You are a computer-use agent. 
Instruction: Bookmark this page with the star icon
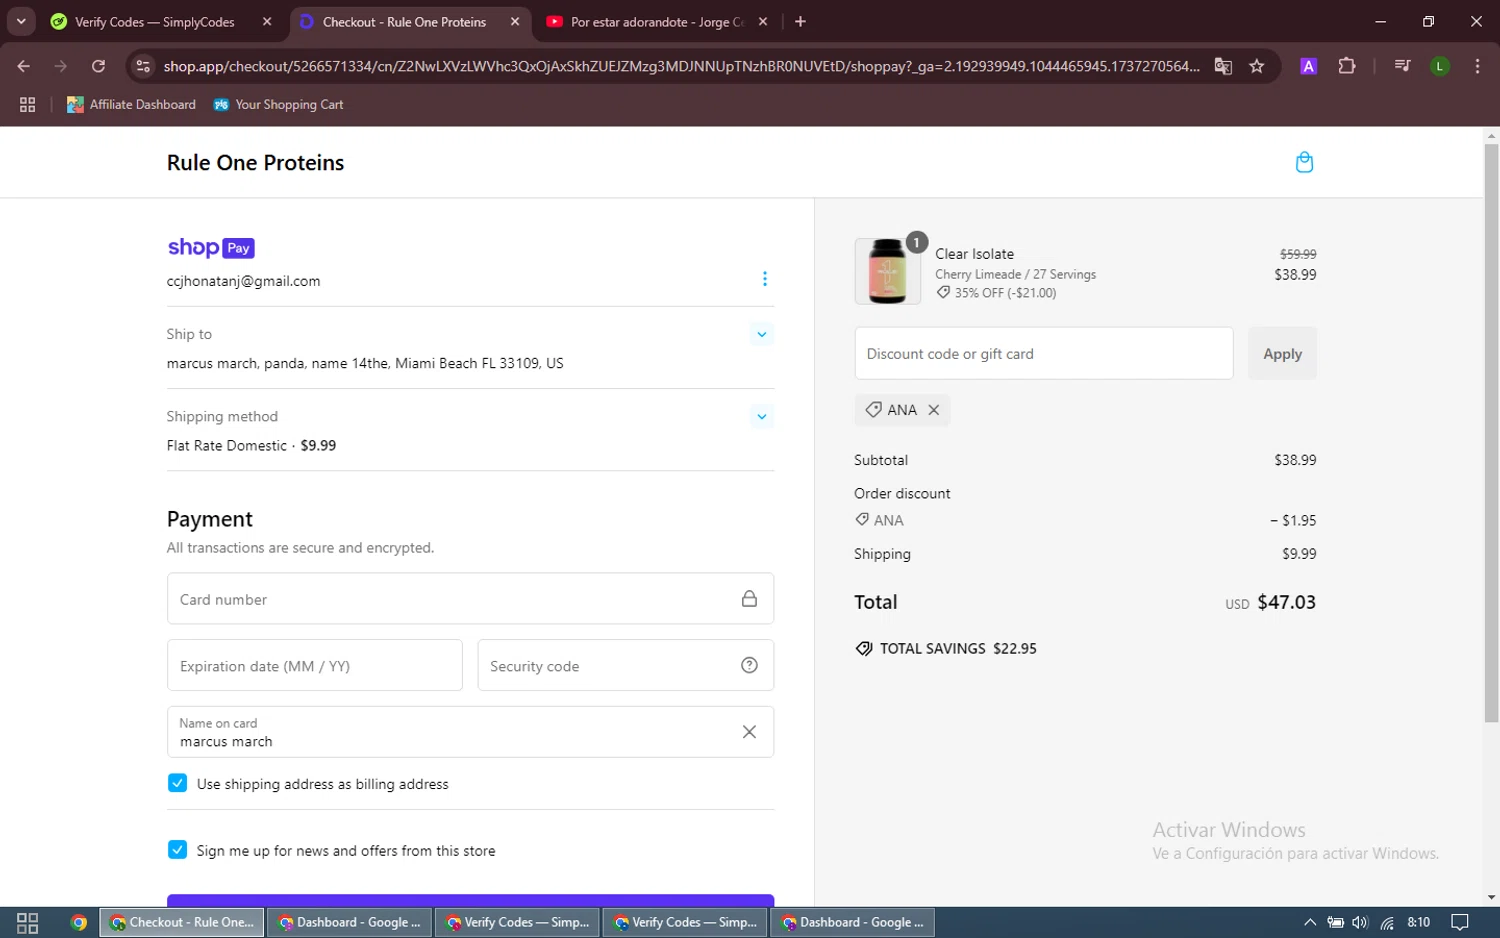[1257, 66]
